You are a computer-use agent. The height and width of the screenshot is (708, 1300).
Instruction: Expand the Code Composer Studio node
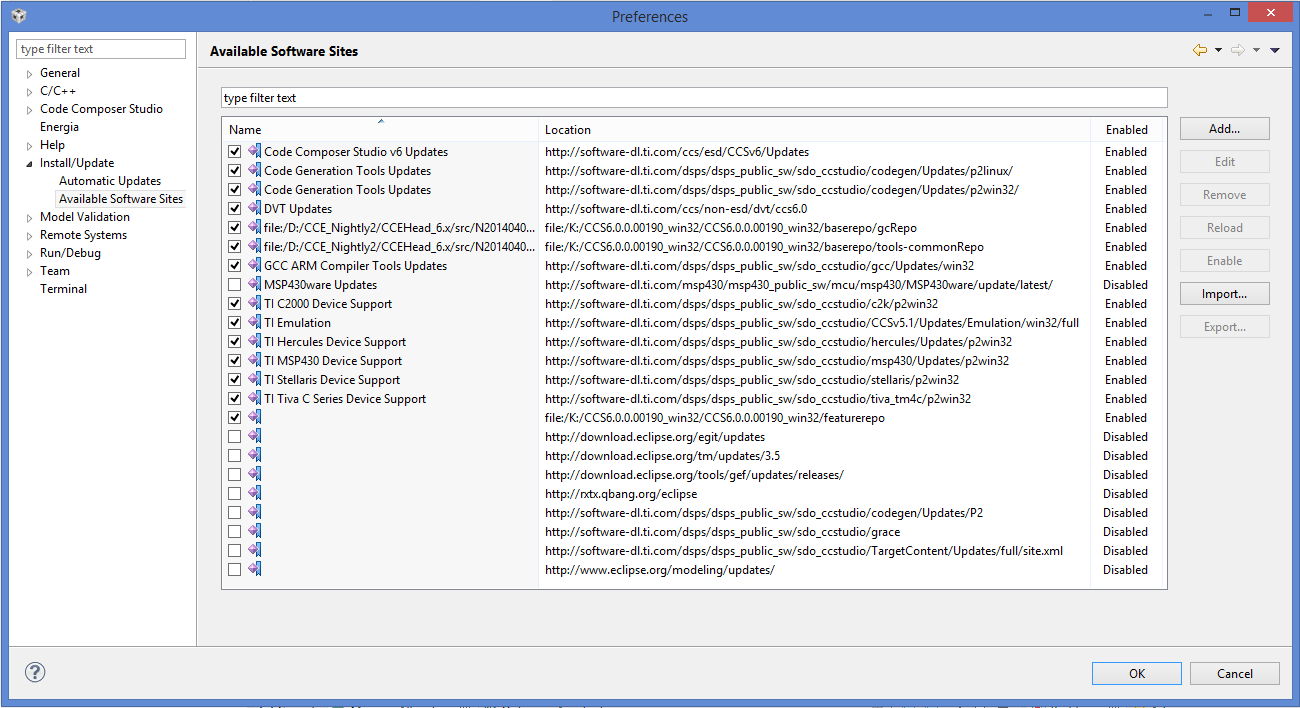(x=29, y=110)
